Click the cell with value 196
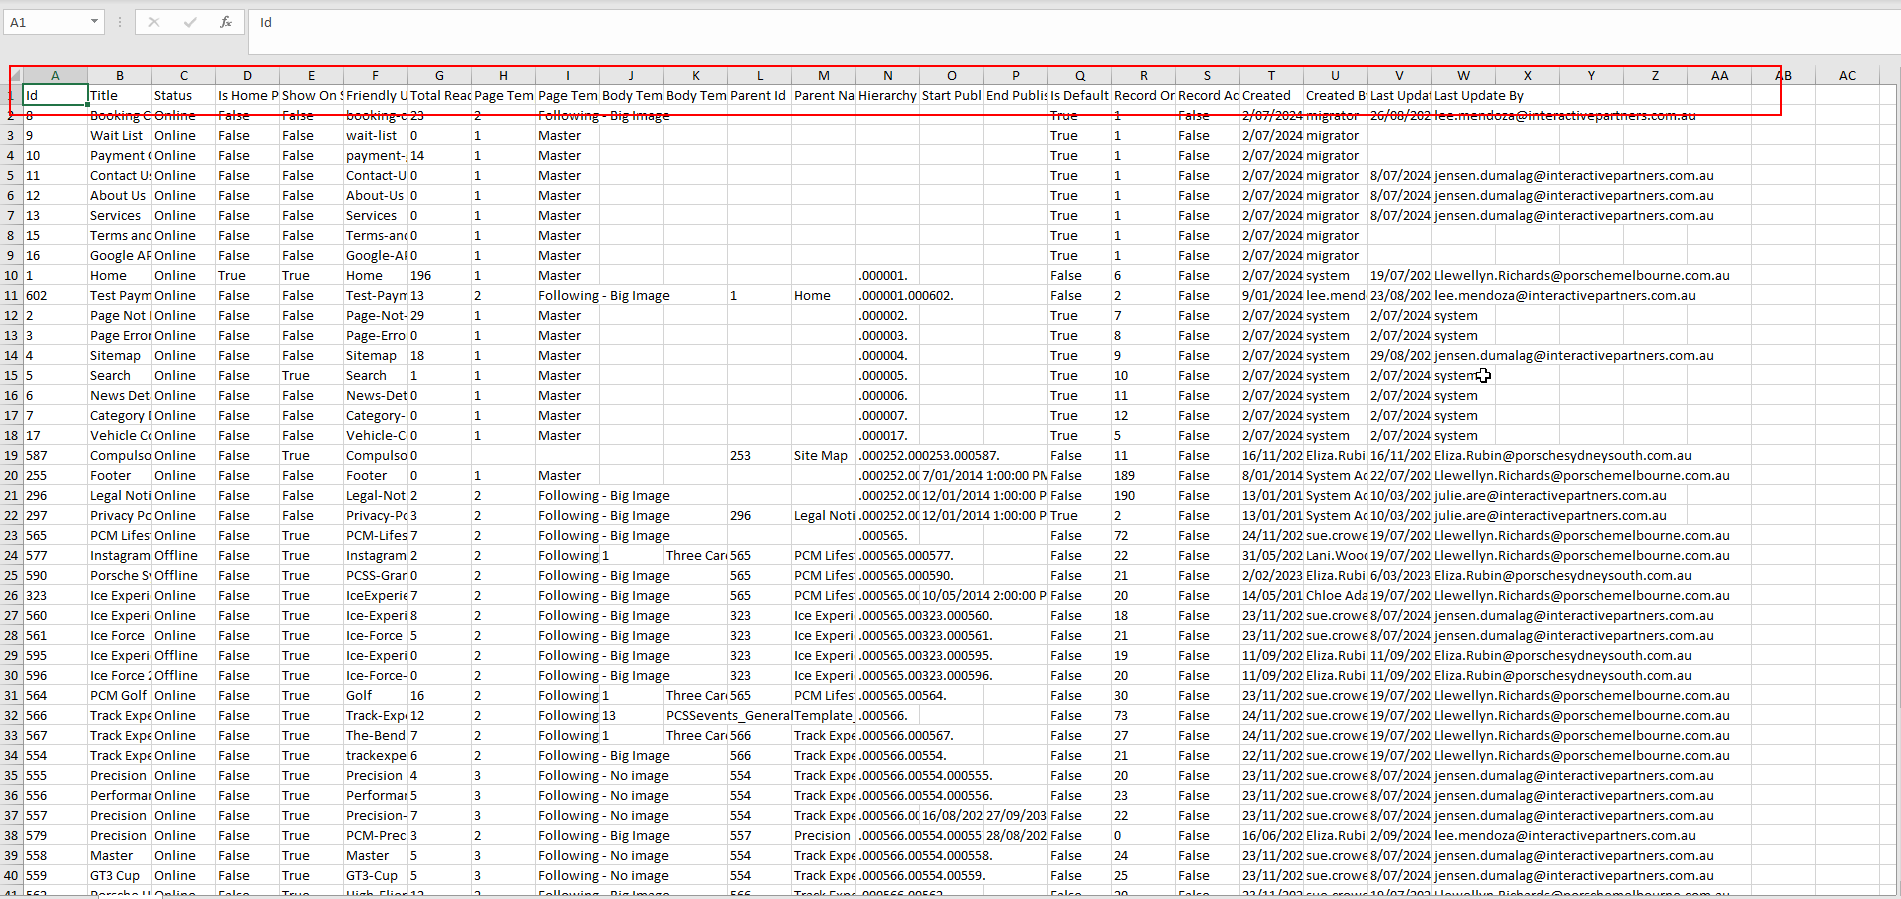This screenshot has height=899, width=1901. pyautogui.click(x=439, y=275)
